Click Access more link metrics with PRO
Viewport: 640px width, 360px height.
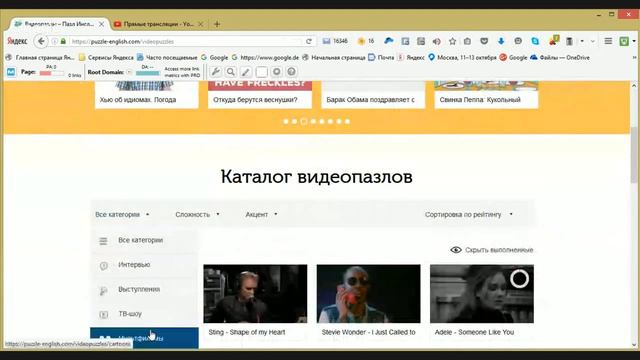tap(182, 72)
